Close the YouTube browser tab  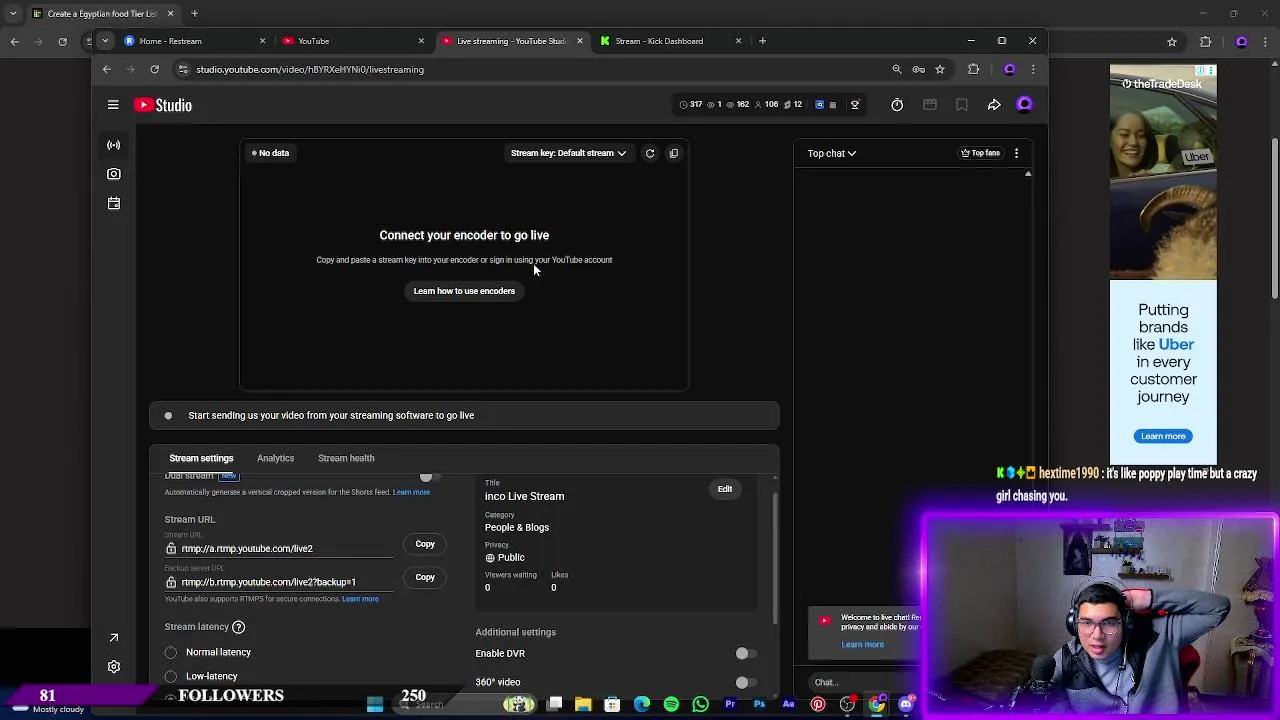click(421, 41)
